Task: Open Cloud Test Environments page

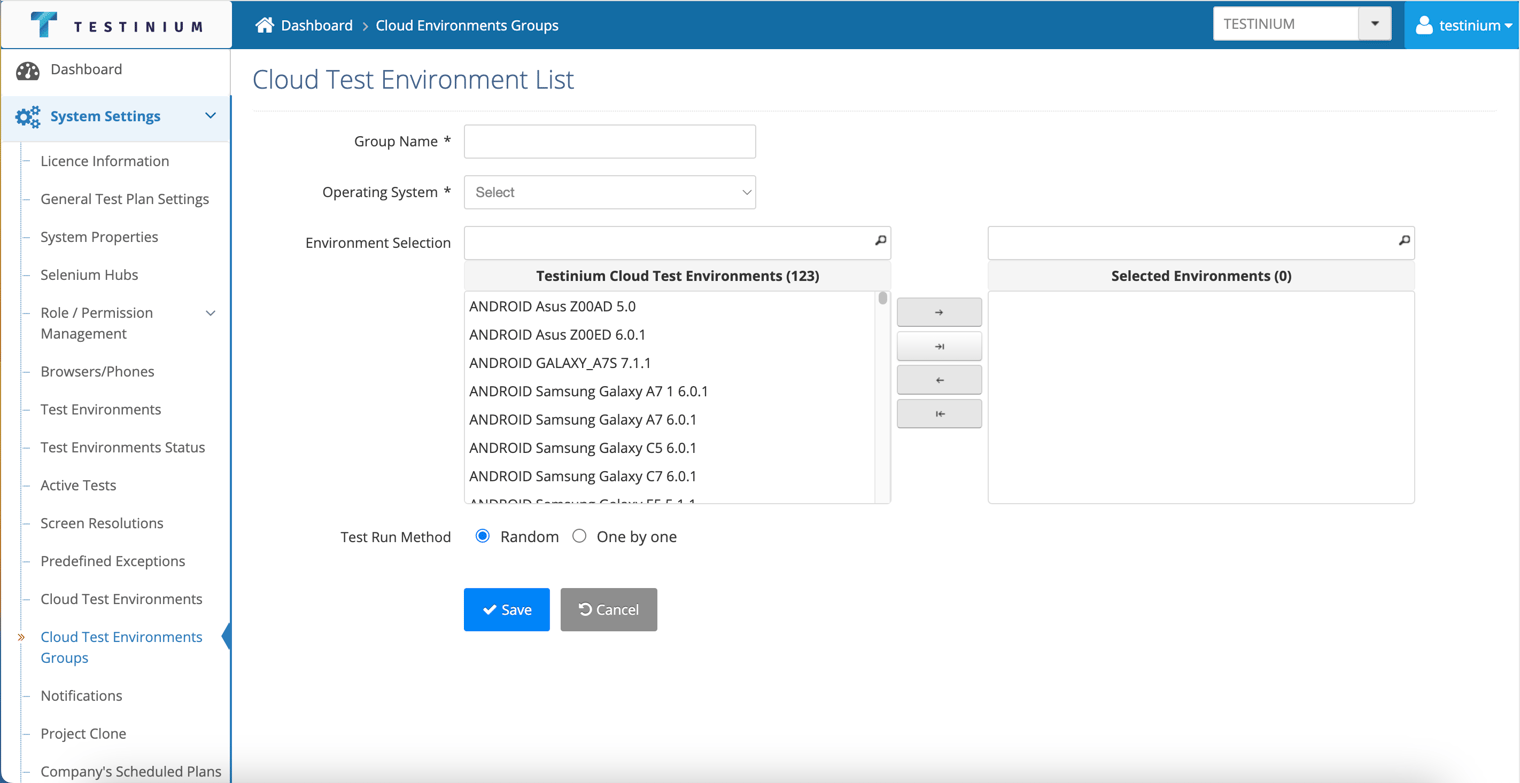Action: coord(121,599)
